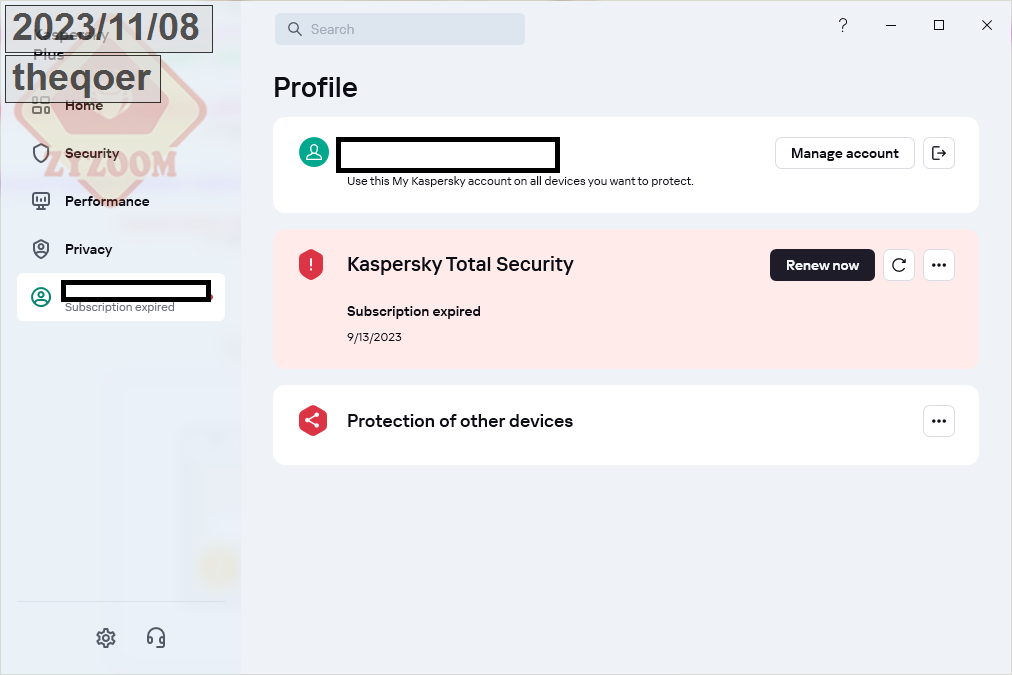Click the Profile page heading

(316, 87)
